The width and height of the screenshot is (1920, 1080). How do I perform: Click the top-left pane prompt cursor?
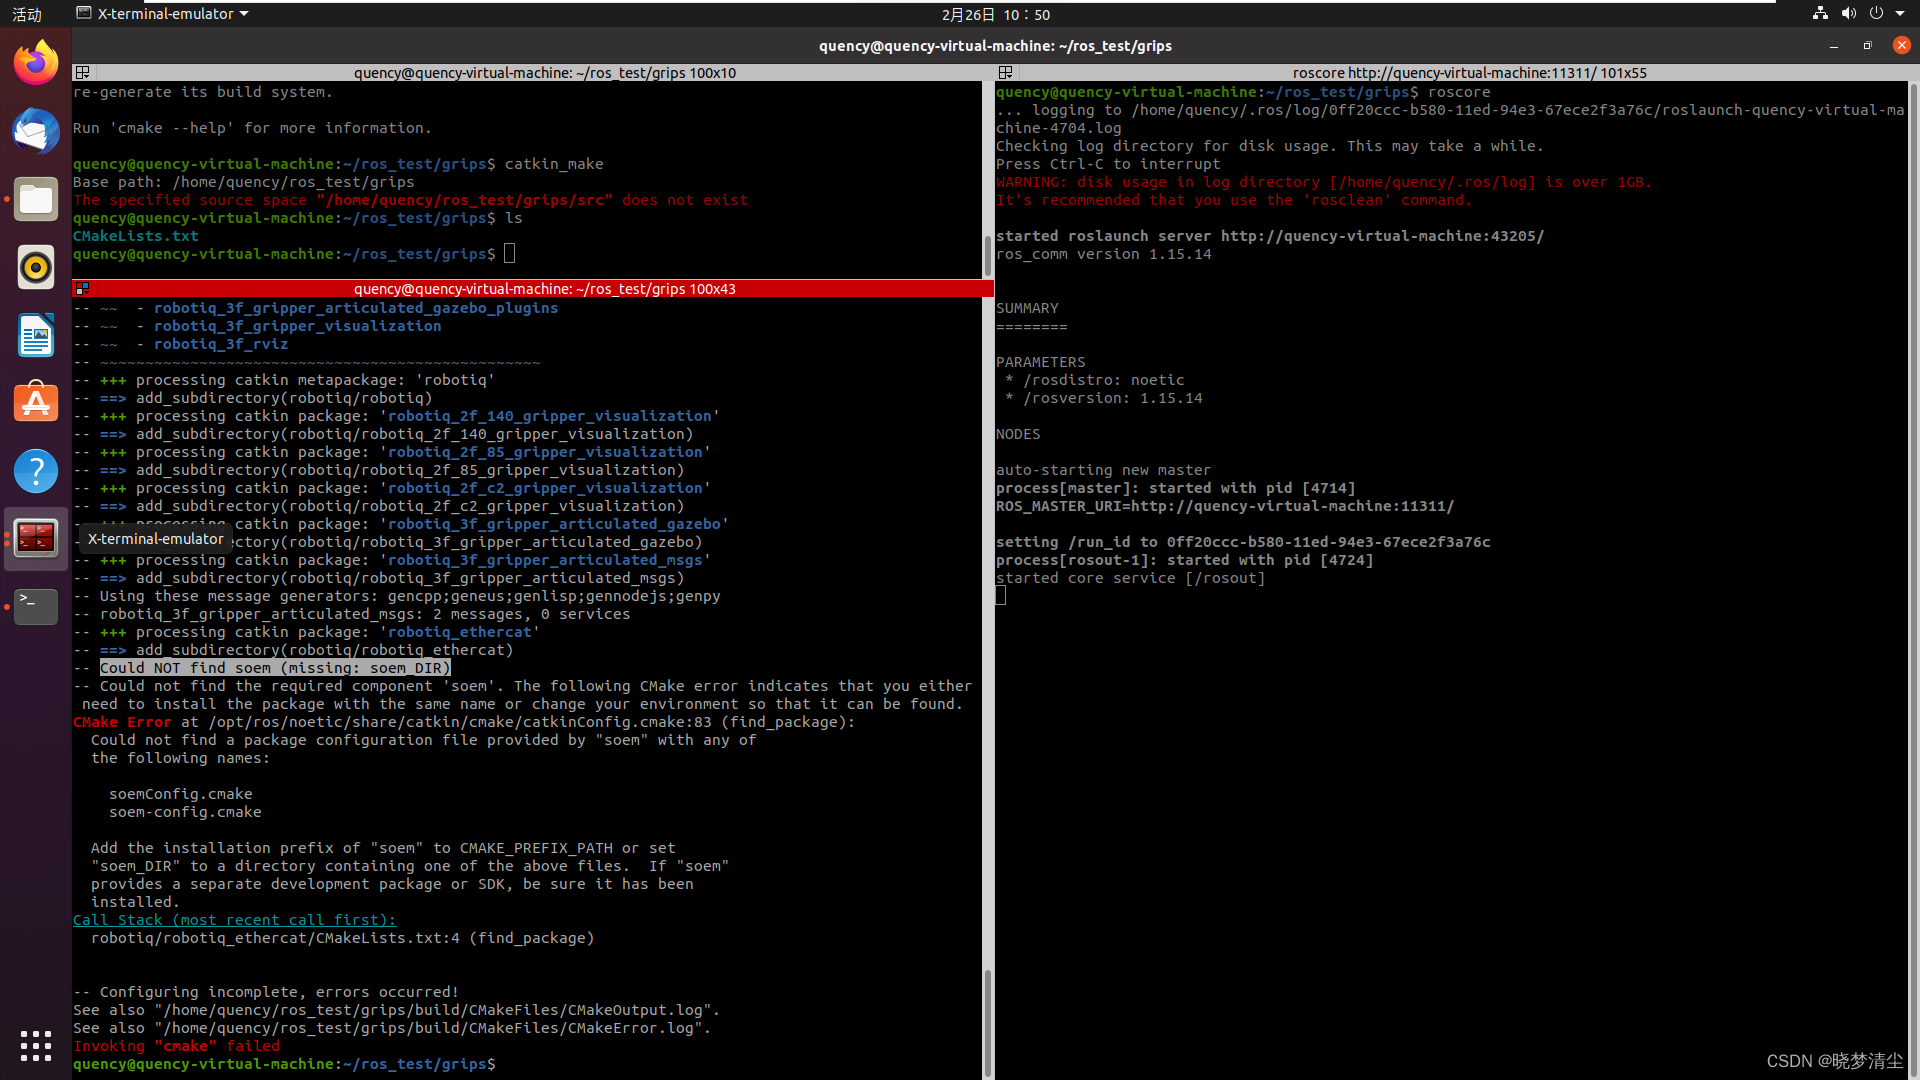coord(510,254)
